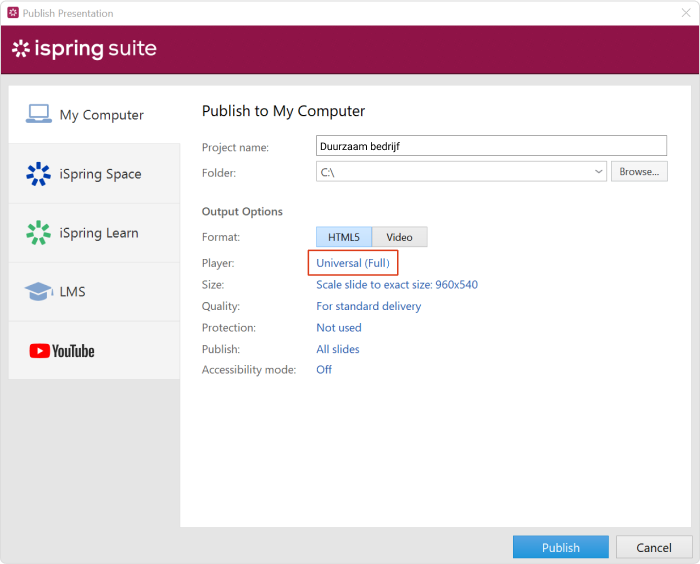Cancel the publish dialog
This screenshot has width=700, height=564.
pyautogui.click(x=652, y=547)
